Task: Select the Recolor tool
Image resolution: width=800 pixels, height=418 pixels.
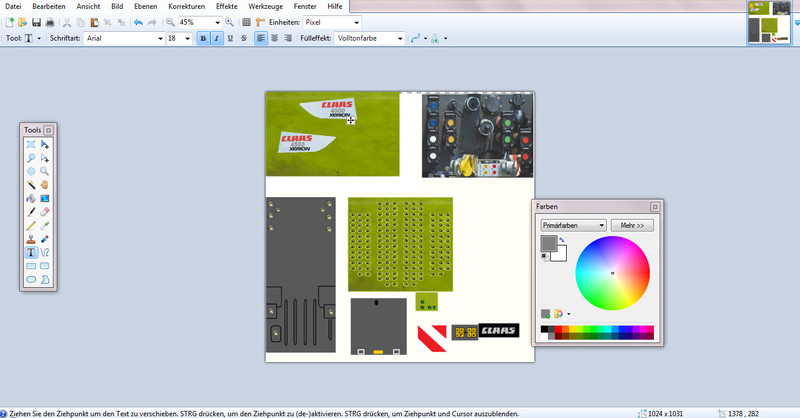Action: click(x=45, y=239)
